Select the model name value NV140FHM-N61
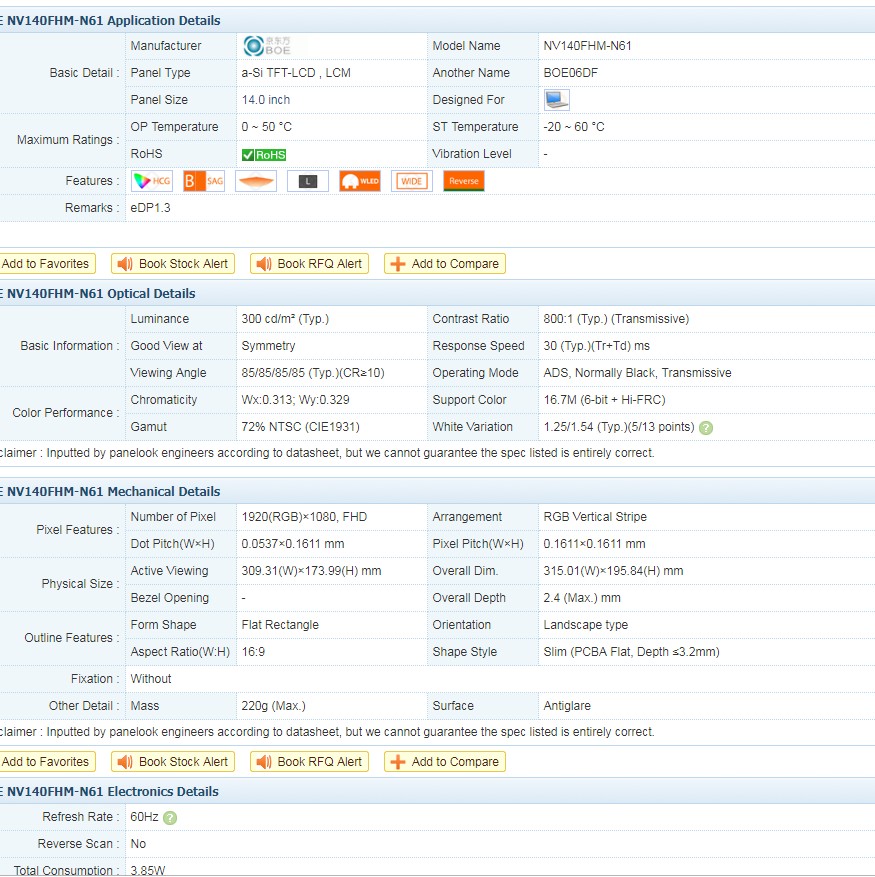 click(587, 46)
